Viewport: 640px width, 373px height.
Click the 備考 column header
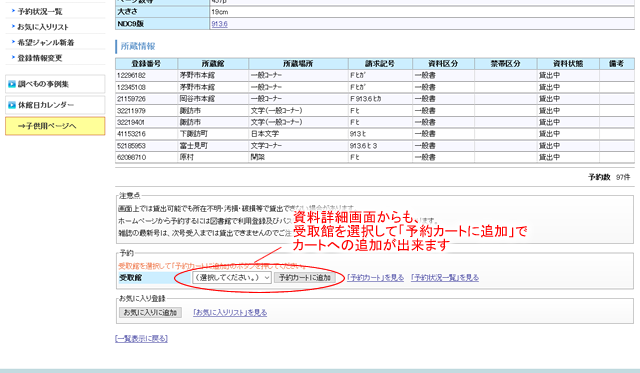(x=617, y=64)
